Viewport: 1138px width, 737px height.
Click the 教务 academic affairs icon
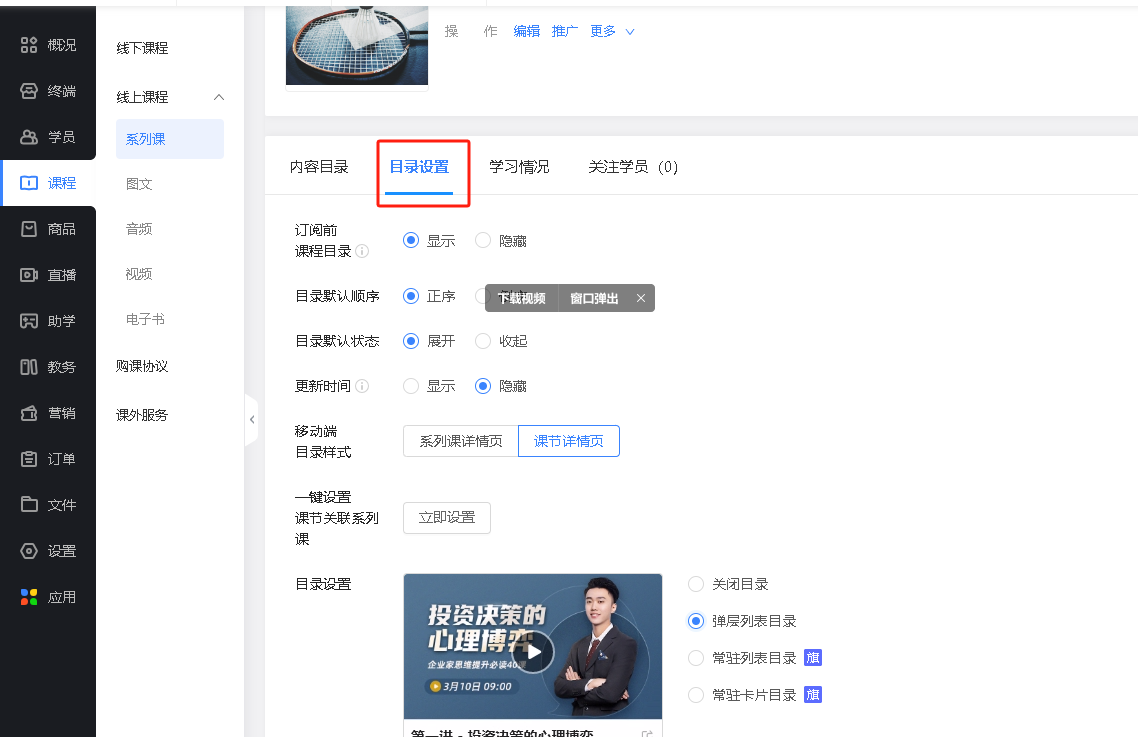pyautogui.click(x=28, y=367)
